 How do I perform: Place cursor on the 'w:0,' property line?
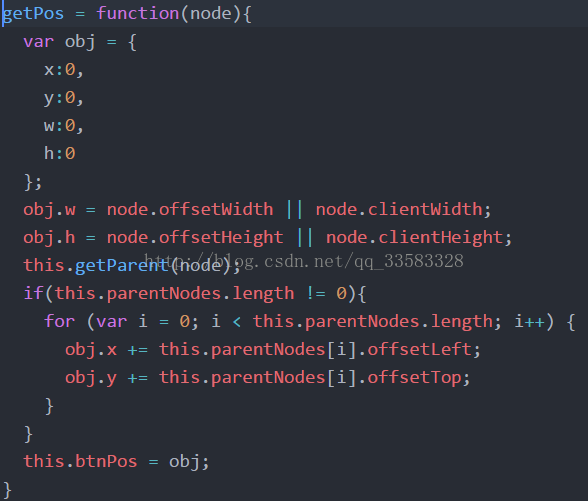click(63, 126)
